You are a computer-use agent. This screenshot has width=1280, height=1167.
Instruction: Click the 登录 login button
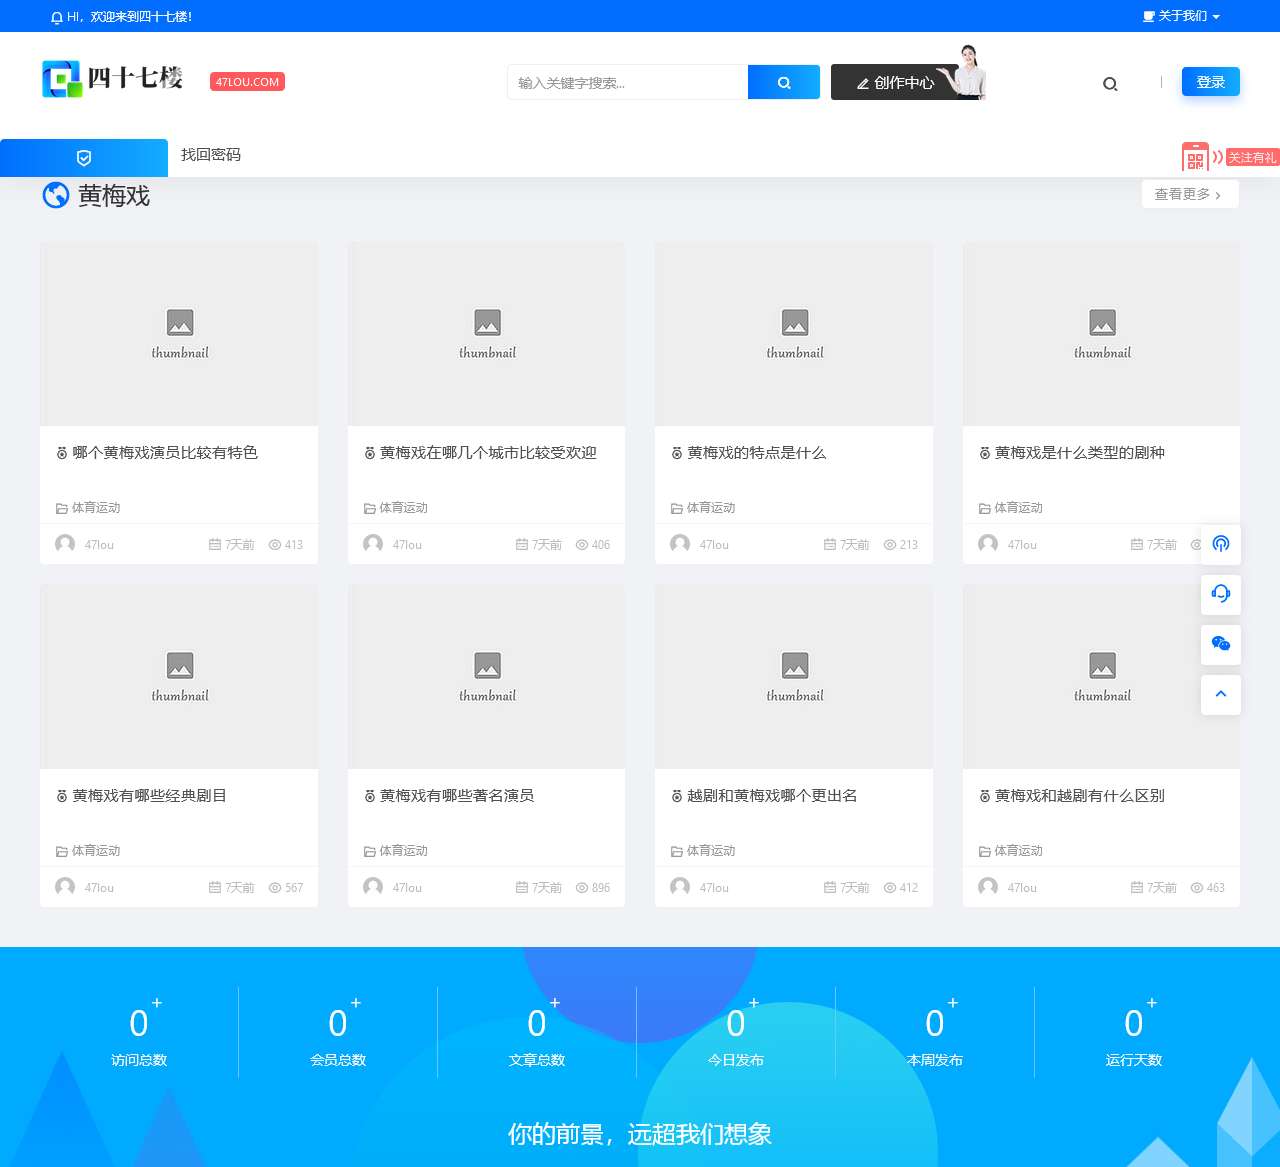click(x=1210, y=82)
